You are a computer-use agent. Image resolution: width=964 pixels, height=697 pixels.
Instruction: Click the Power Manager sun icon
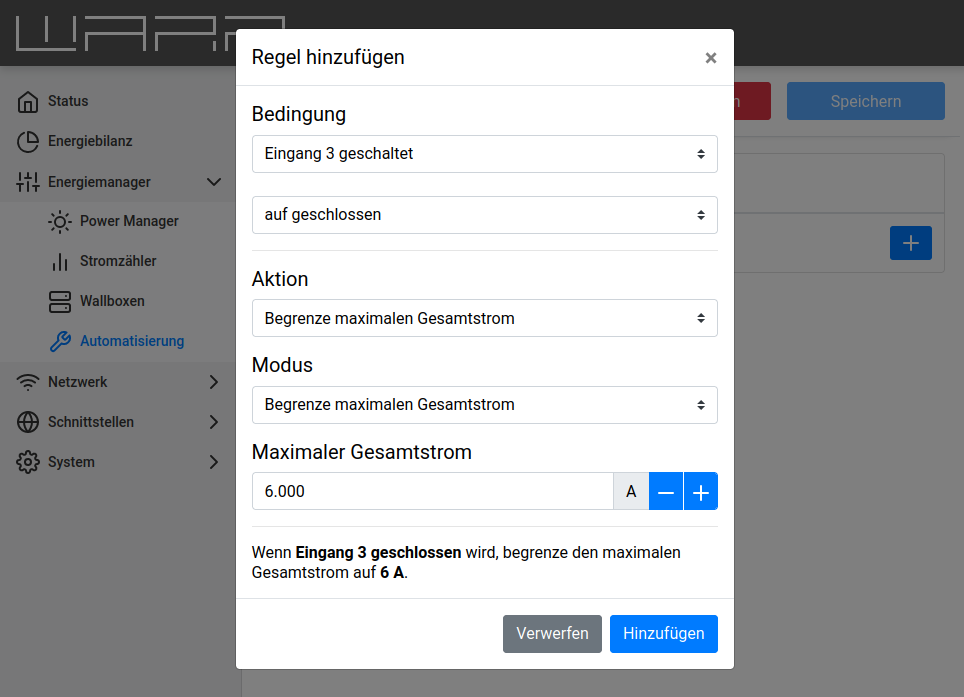[x=60, y=222]
